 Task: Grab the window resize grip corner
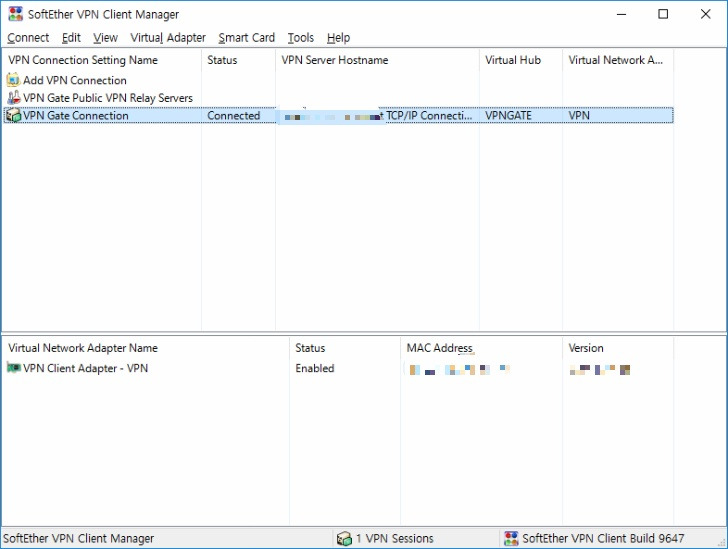(x=721, y=542)
